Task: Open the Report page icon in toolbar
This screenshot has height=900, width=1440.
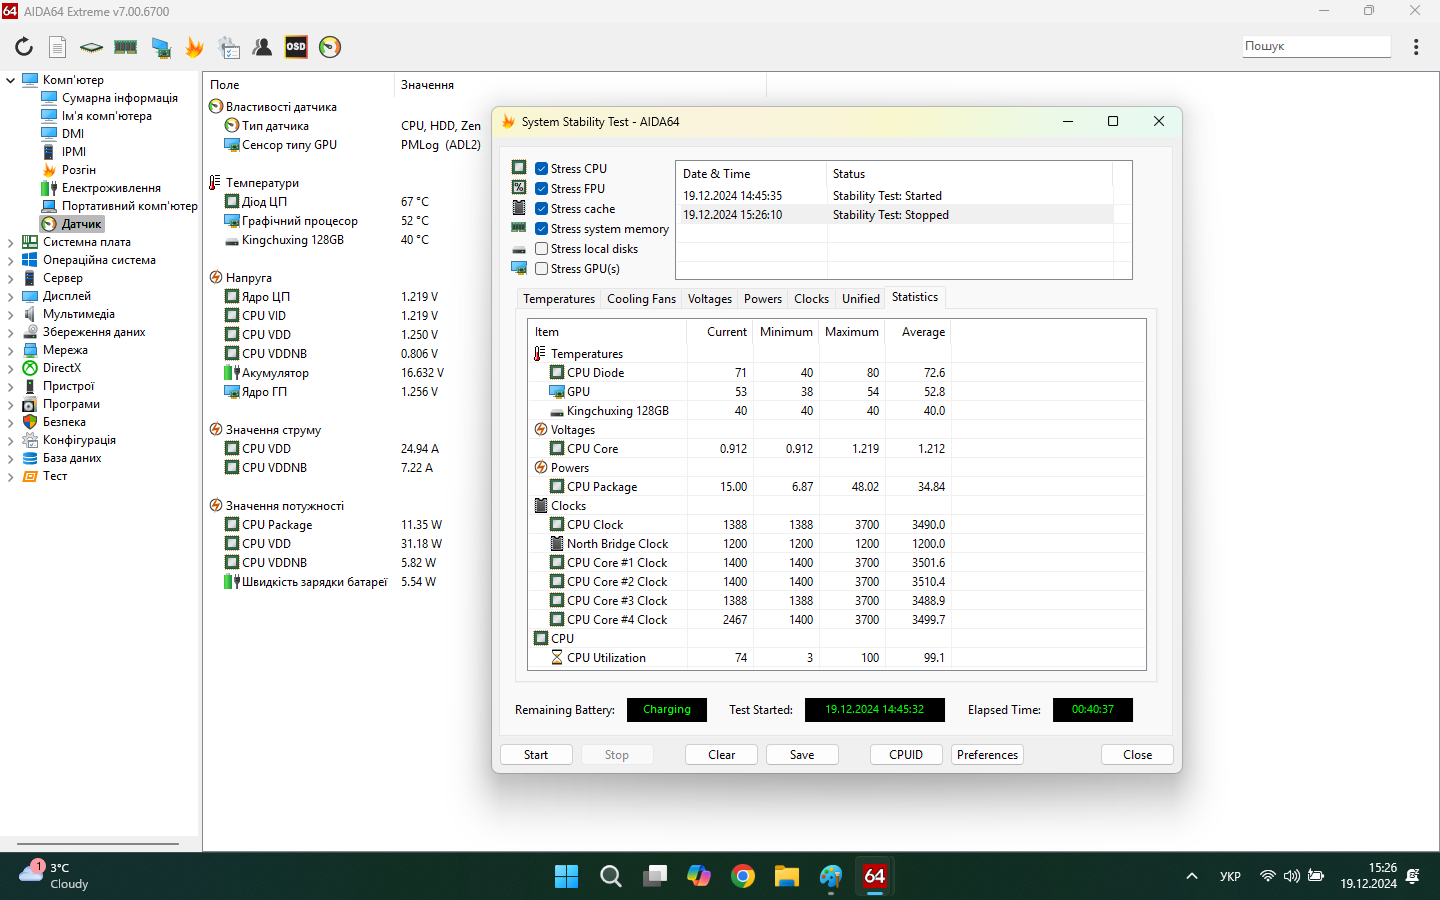Action: tap(58, 47)
